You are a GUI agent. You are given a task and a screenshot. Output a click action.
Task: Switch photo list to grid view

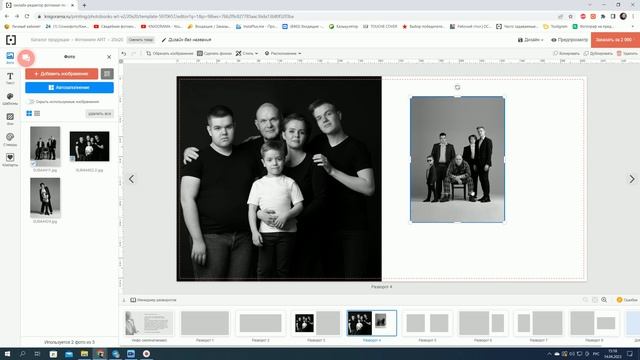(x=29, y=113)
